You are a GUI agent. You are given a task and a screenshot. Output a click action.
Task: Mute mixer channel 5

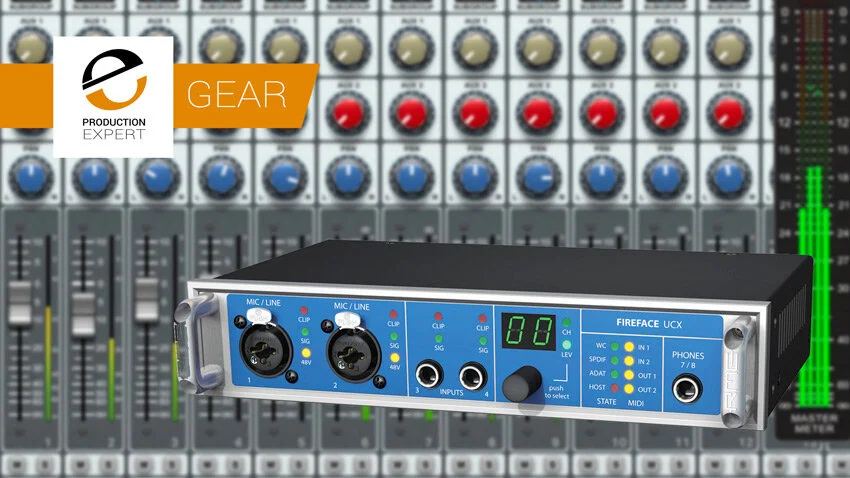[x=271, y=464]
